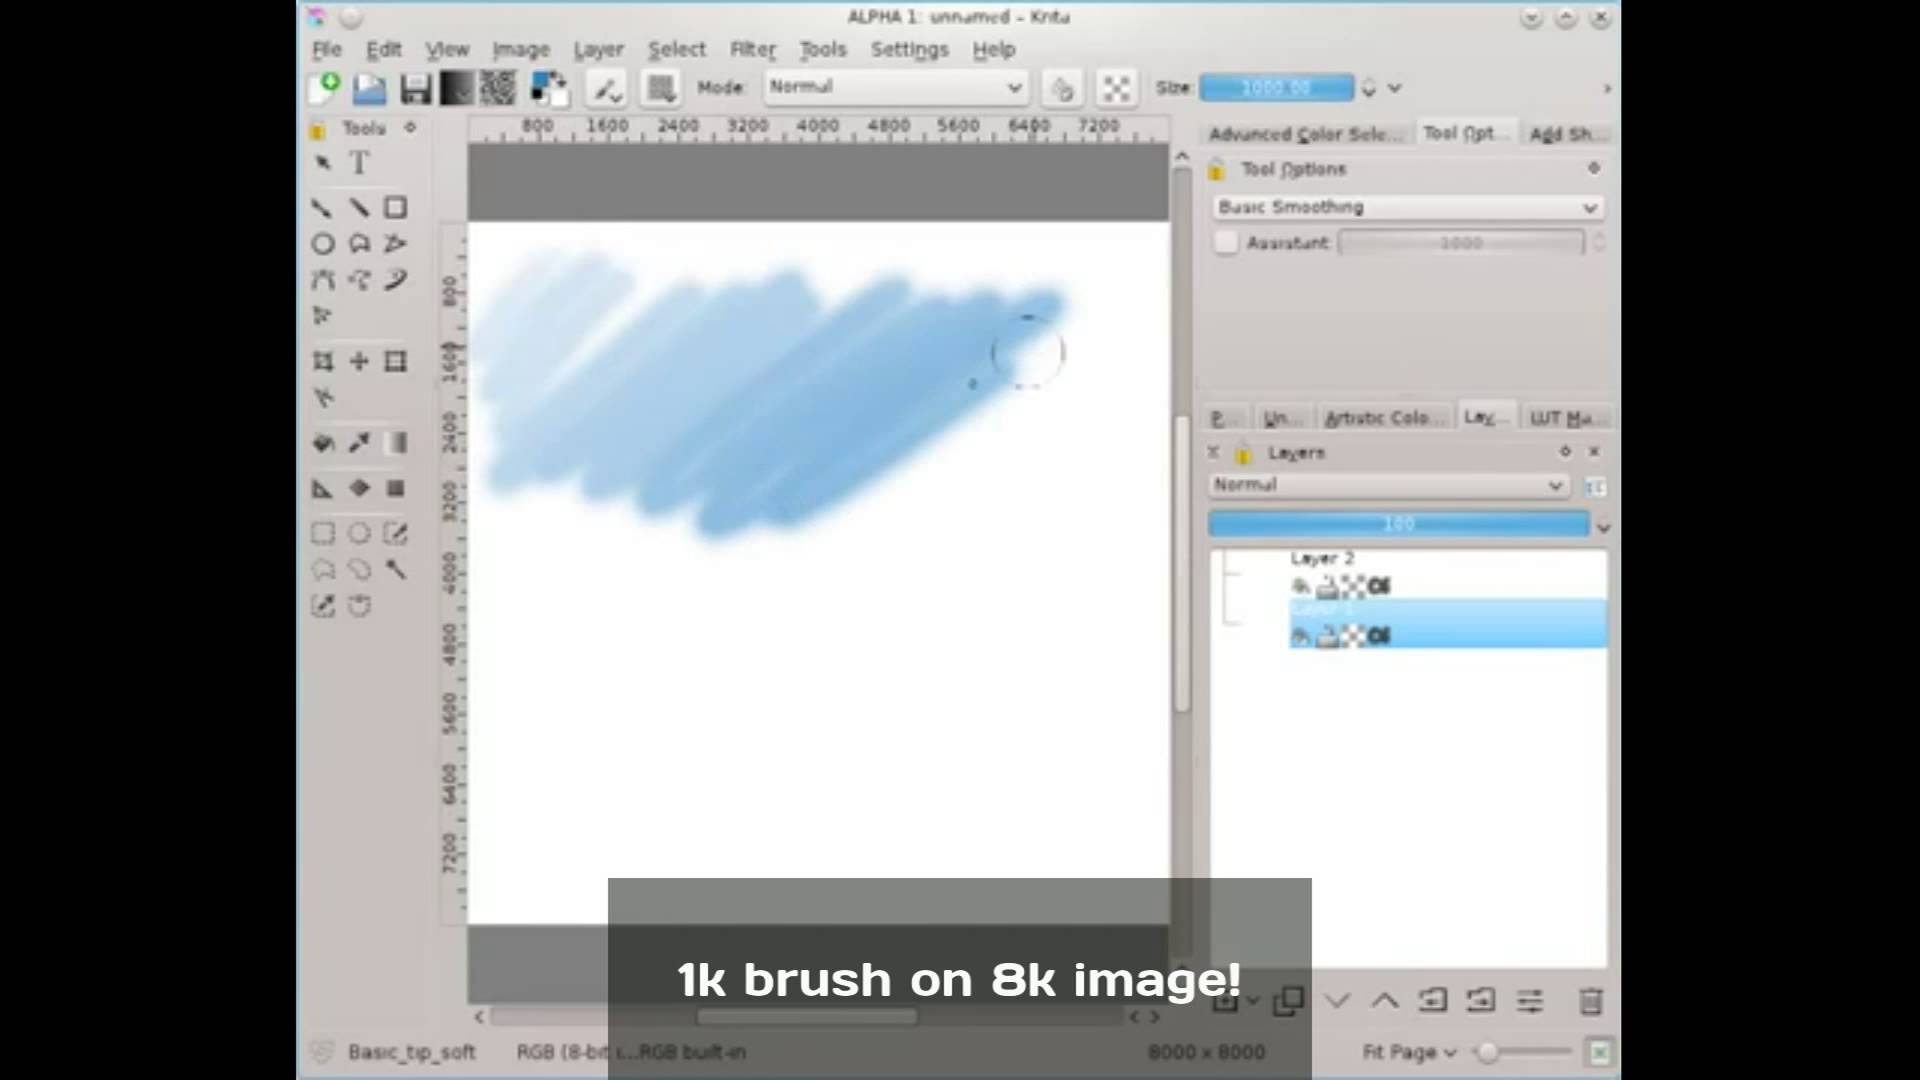Select the Rectangle tool
This screenshot has width=1920, height=1080.
pos(396,208)
